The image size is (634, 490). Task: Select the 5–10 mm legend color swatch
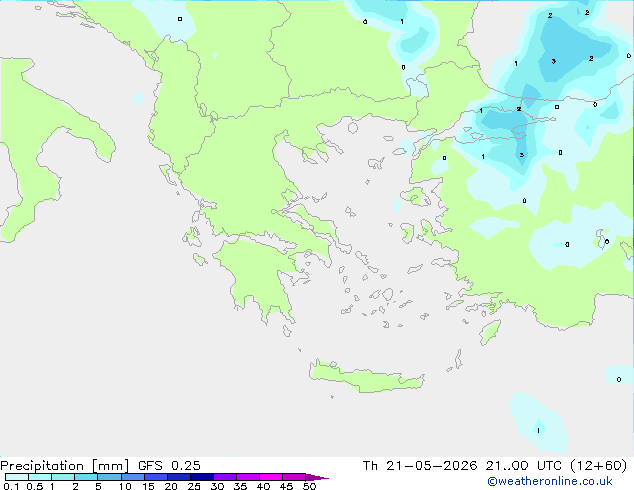[109, 477]
